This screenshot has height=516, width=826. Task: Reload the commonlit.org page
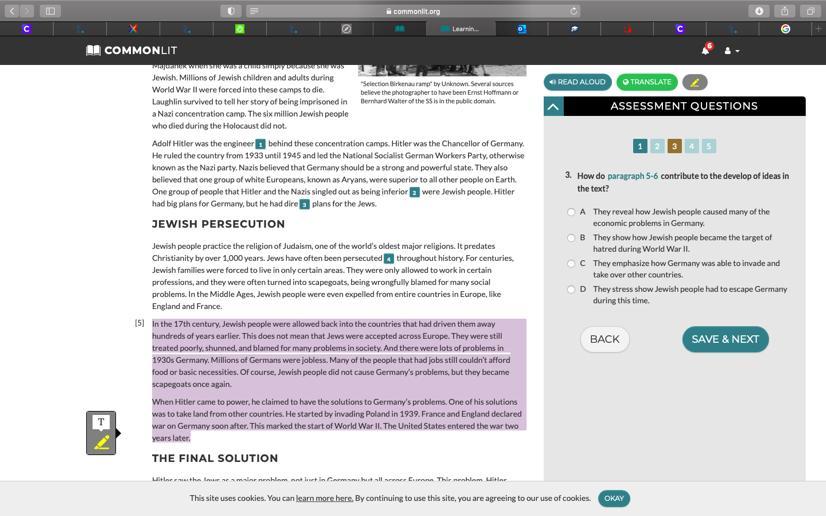574,11
